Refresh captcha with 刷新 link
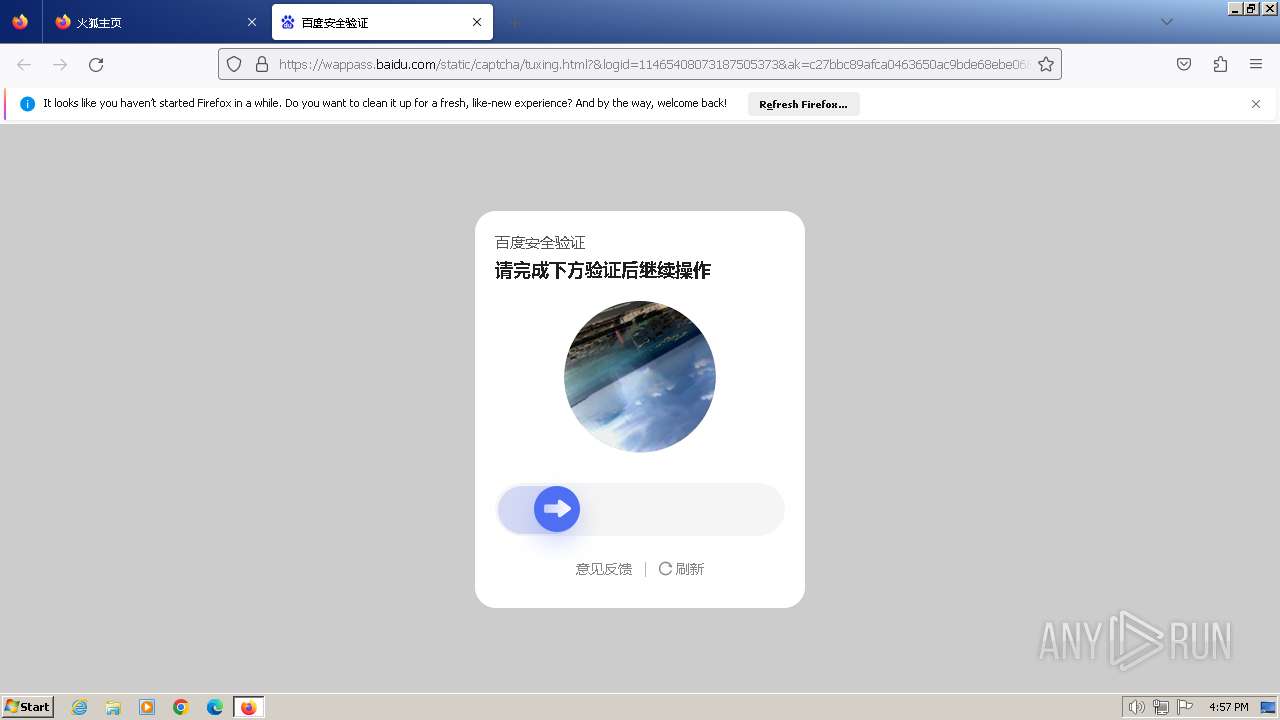Viewport: 1280px width, 720px height. 681,569
